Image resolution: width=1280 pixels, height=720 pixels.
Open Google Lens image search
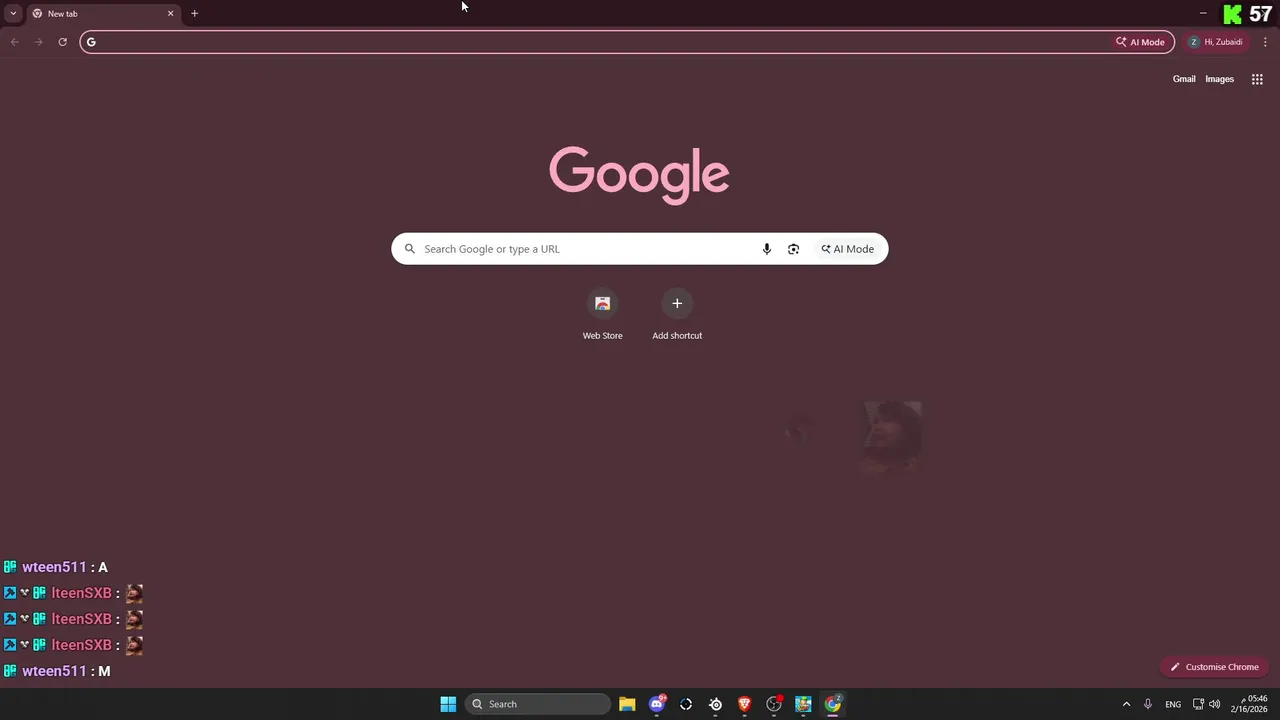(793, 249)
